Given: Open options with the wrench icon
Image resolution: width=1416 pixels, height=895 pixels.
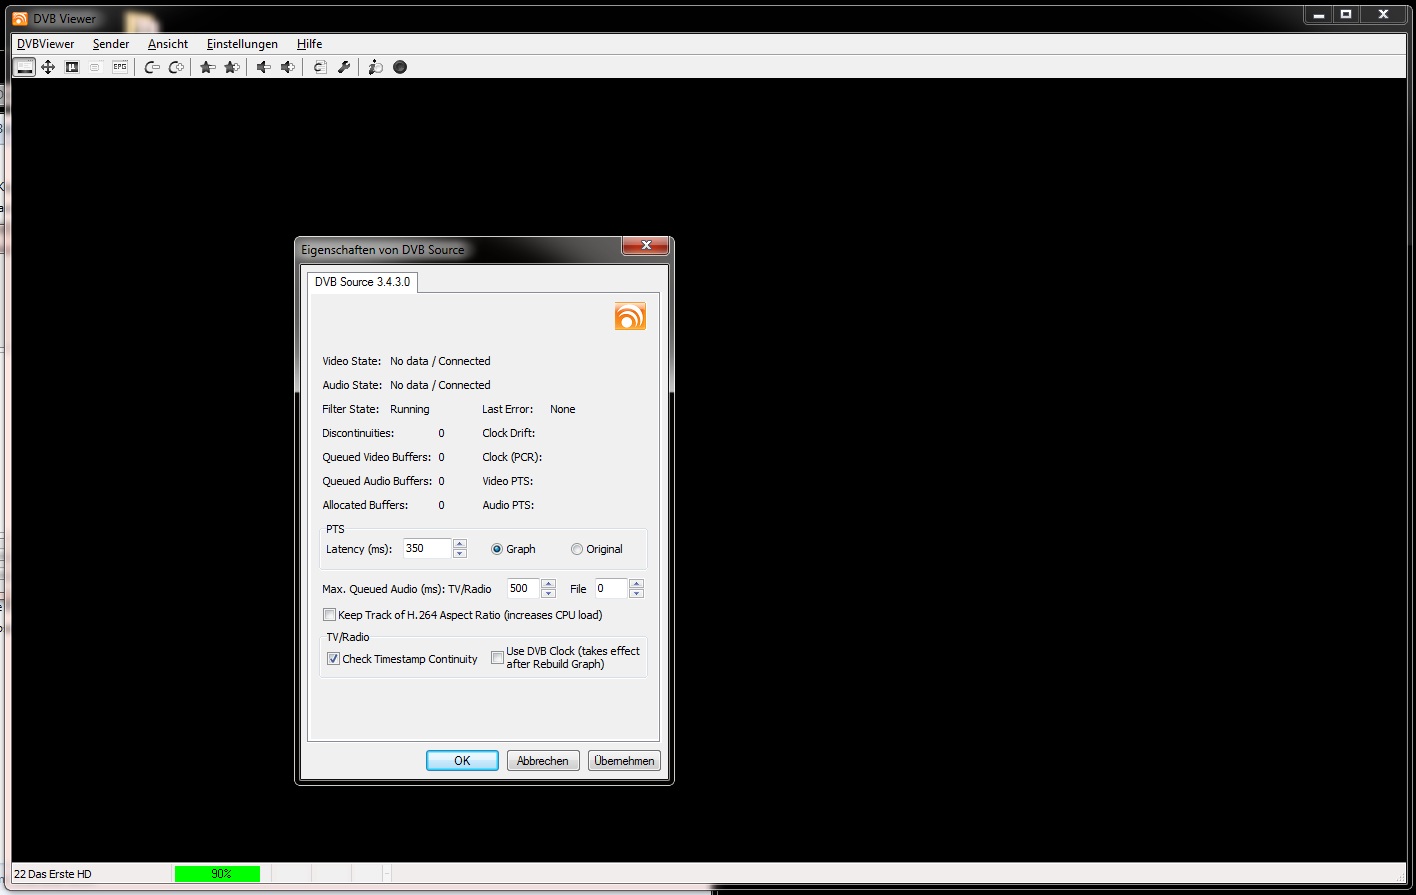Looking at the screenshot, I should (344, 67).
